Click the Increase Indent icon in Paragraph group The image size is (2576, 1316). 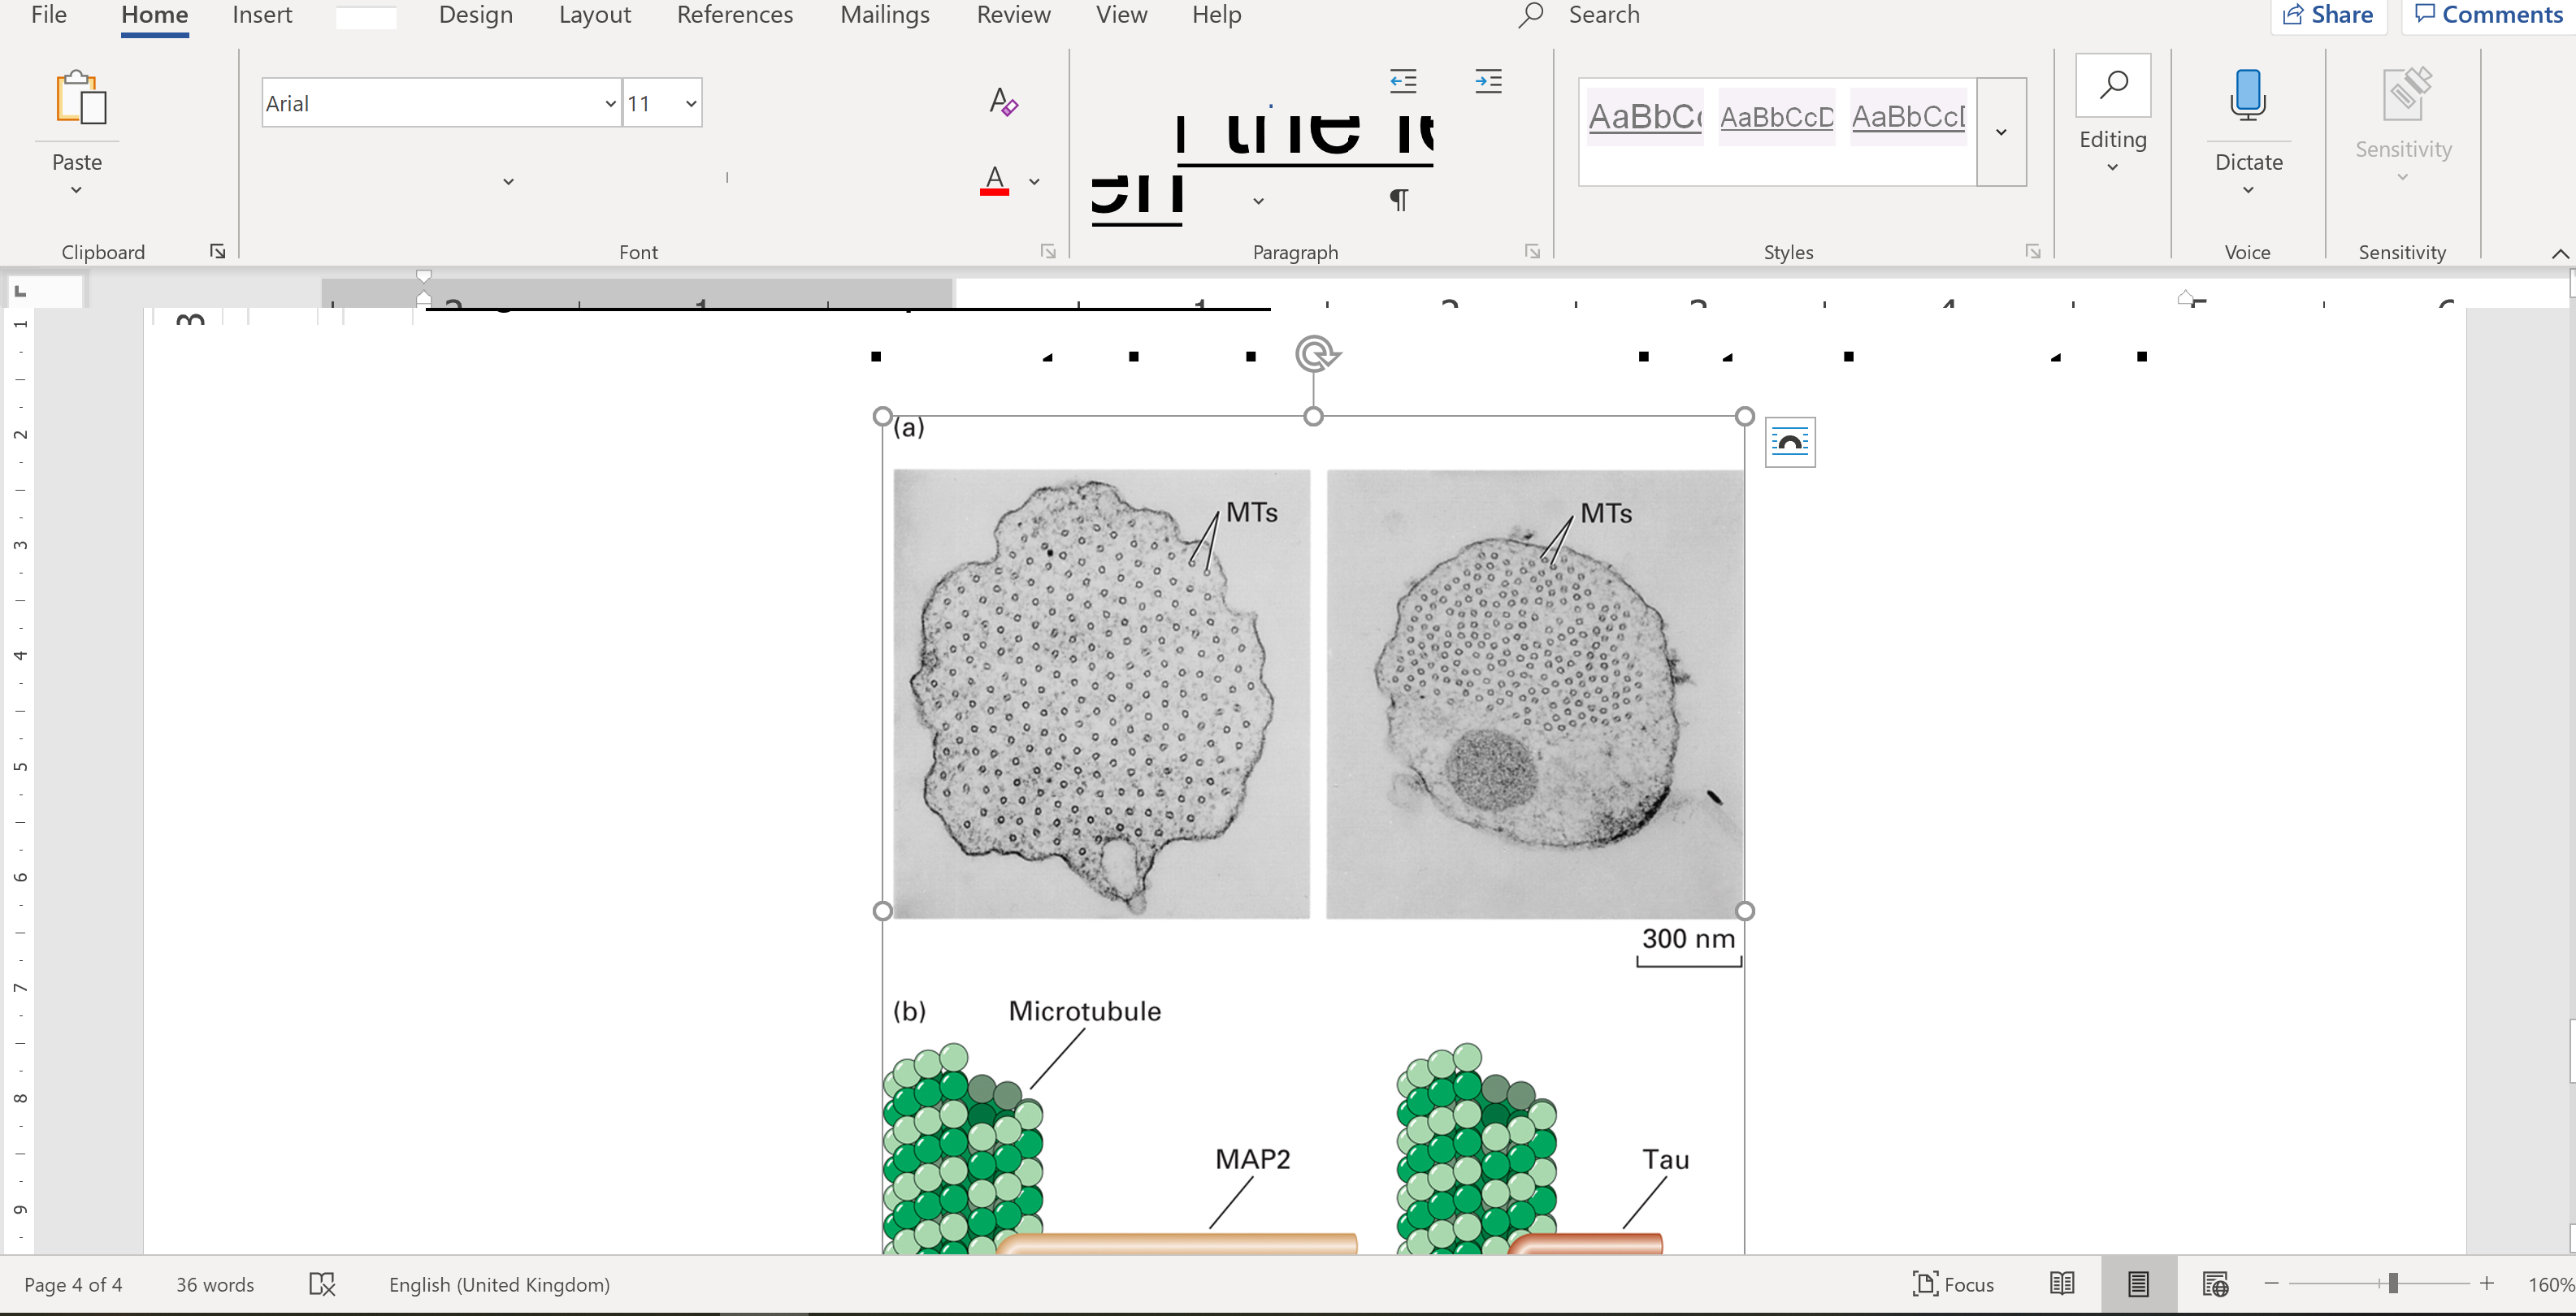(1485, 80)
